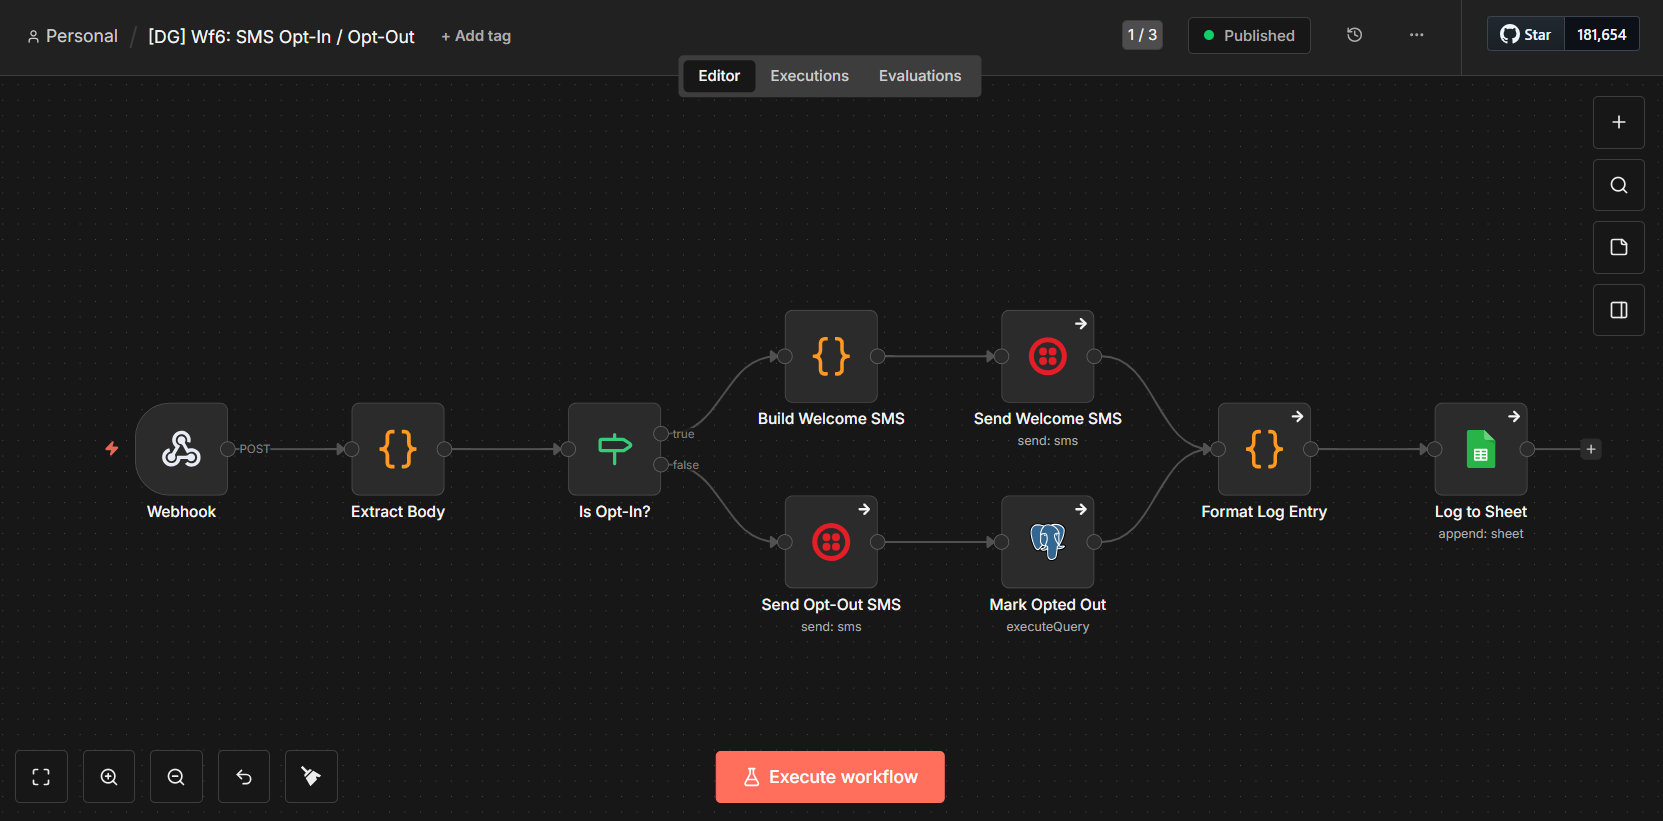This screenshot has height=821, width=1663.
Task: Zoom in on the canvas
Action: point(109,777)
